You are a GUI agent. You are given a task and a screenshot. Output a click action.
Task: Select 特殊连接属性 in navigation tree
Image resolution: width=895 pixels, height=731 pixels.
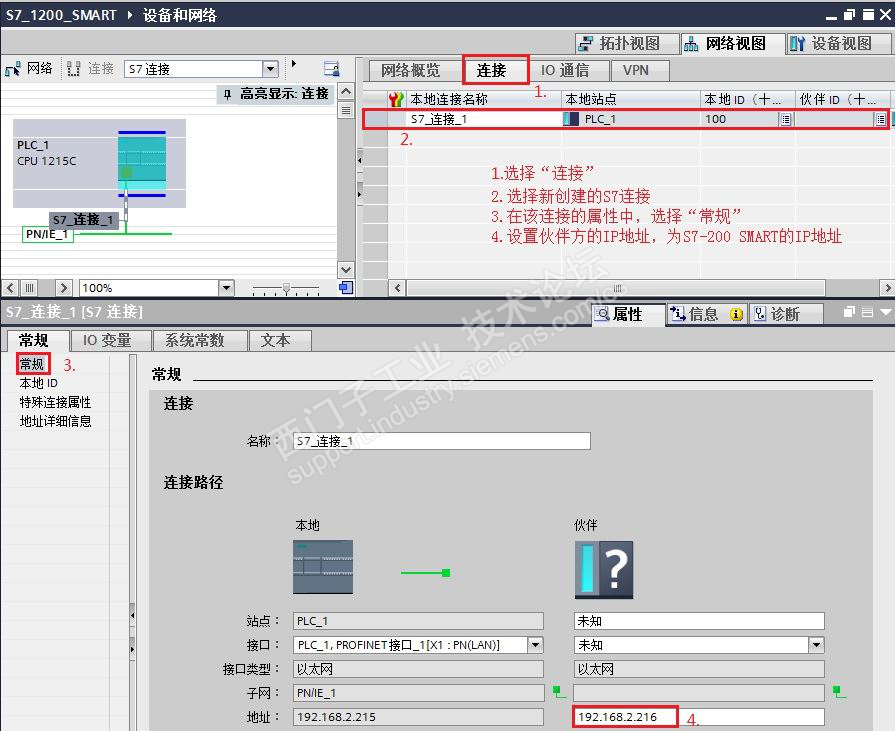55,402
